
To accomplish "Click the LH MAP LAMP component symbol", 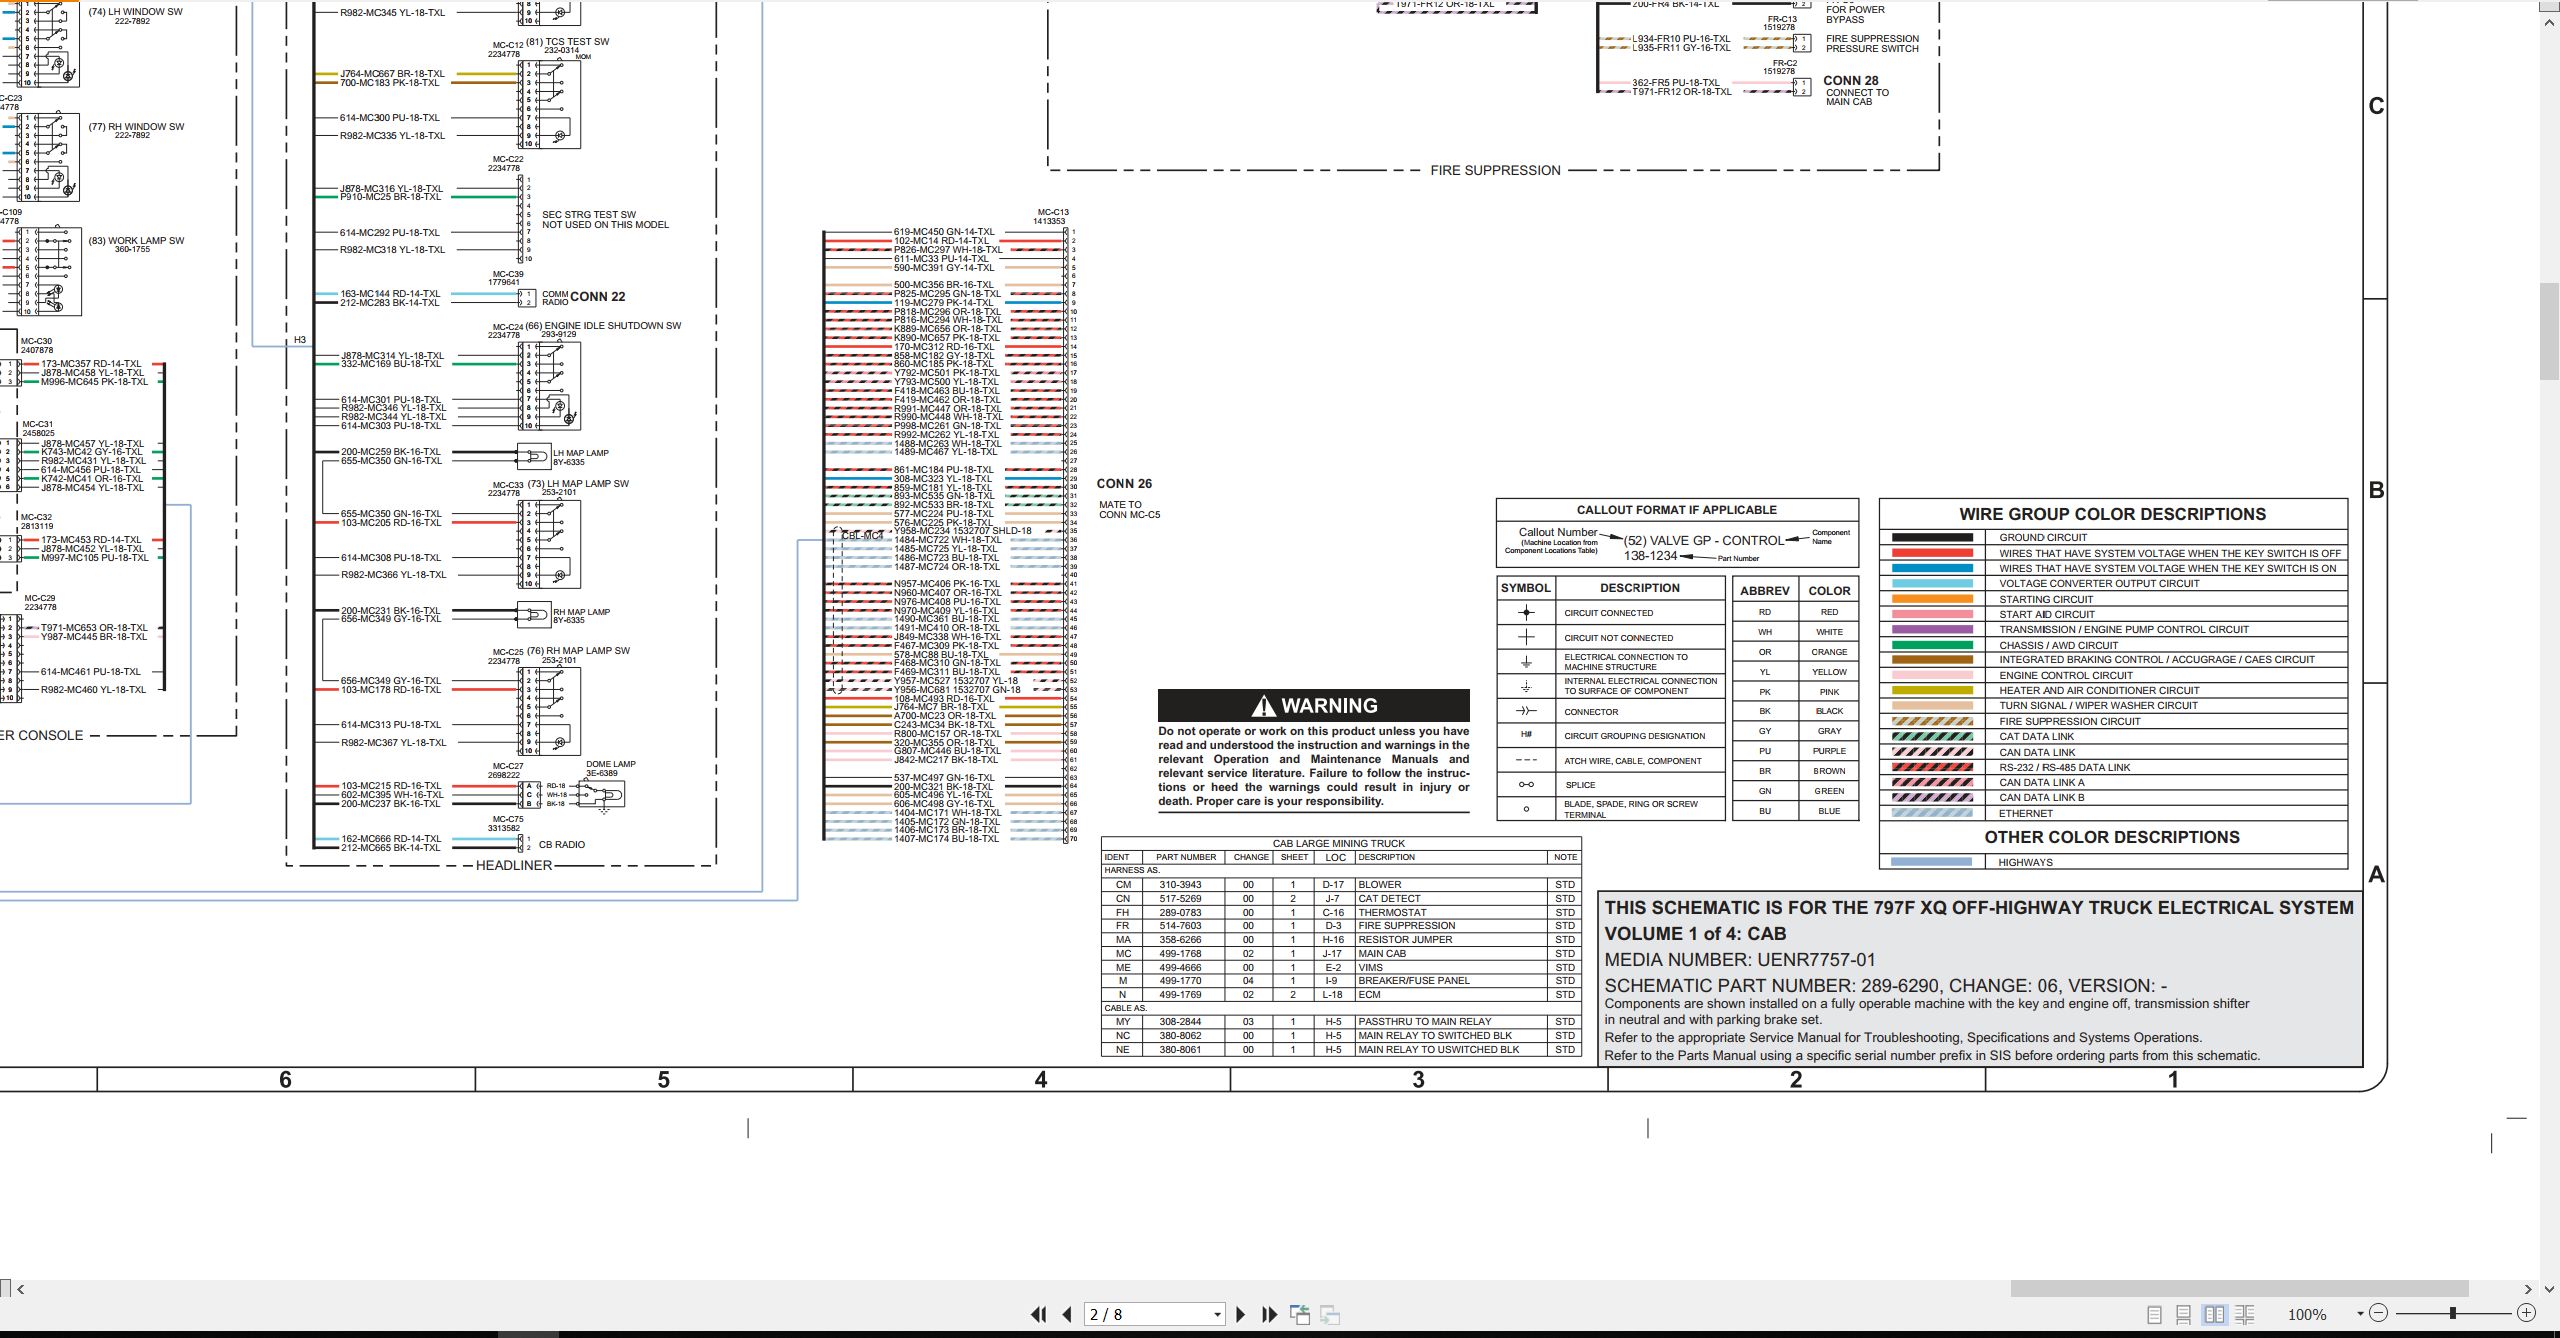I will 533,456.
